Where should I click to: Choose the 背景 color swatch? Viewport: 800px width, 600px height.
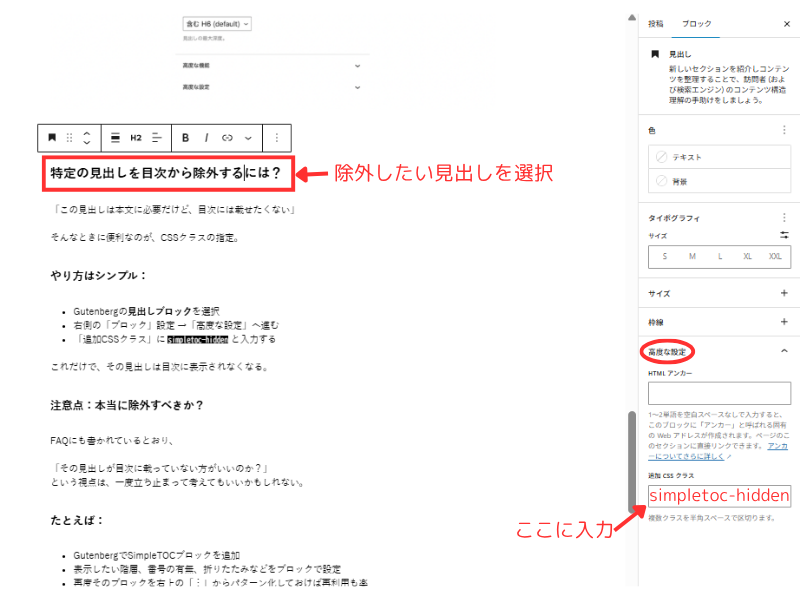pos(719,181)
